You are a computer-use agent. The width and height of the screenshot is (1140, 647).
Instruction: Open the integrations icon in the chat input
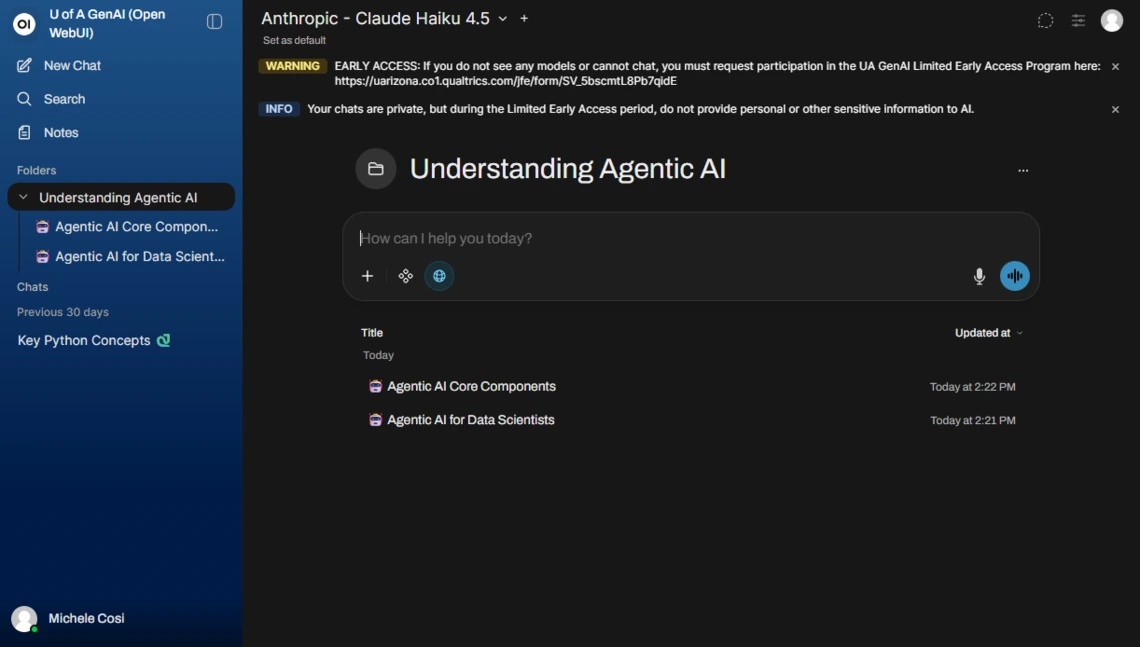tap(405, 276)
